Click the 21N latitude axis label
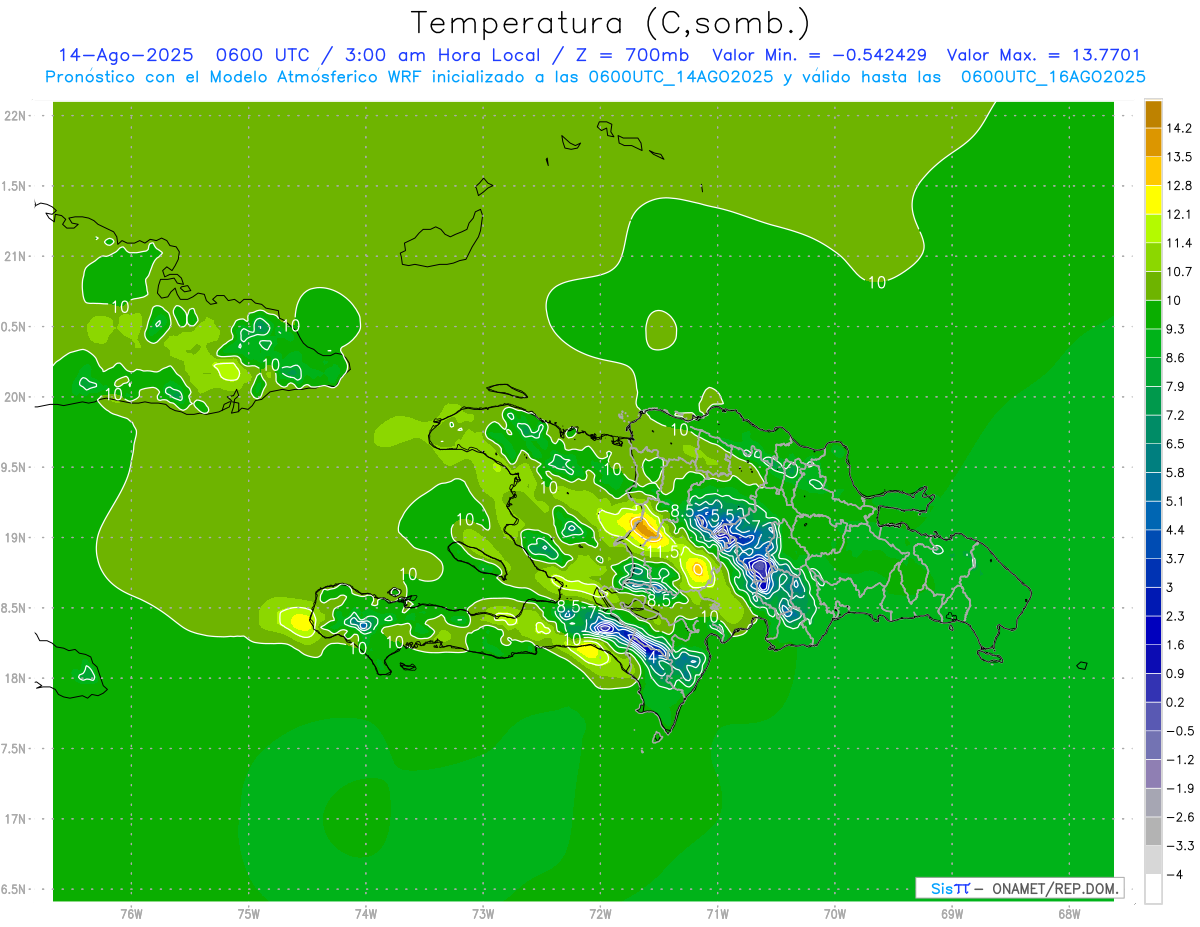 [15, 256]
